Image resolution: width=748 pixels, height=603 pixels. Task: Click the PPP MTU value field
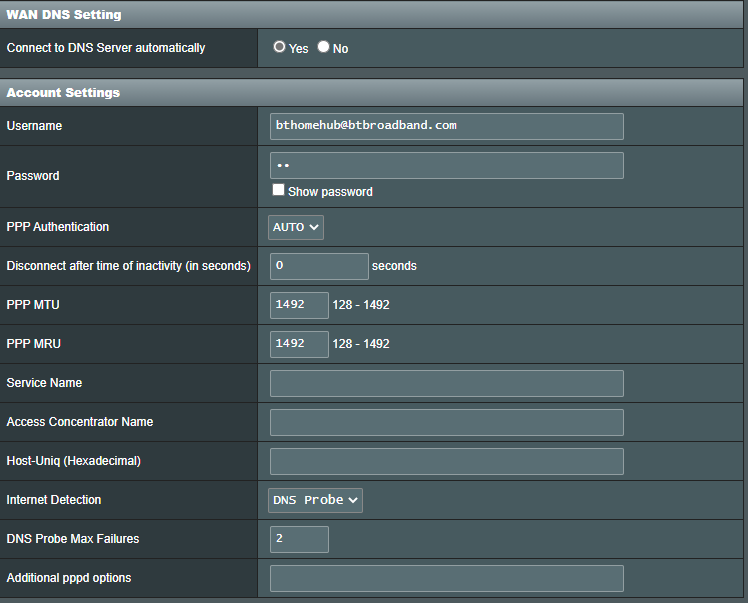pyautogui.click(x=299, y=305)
